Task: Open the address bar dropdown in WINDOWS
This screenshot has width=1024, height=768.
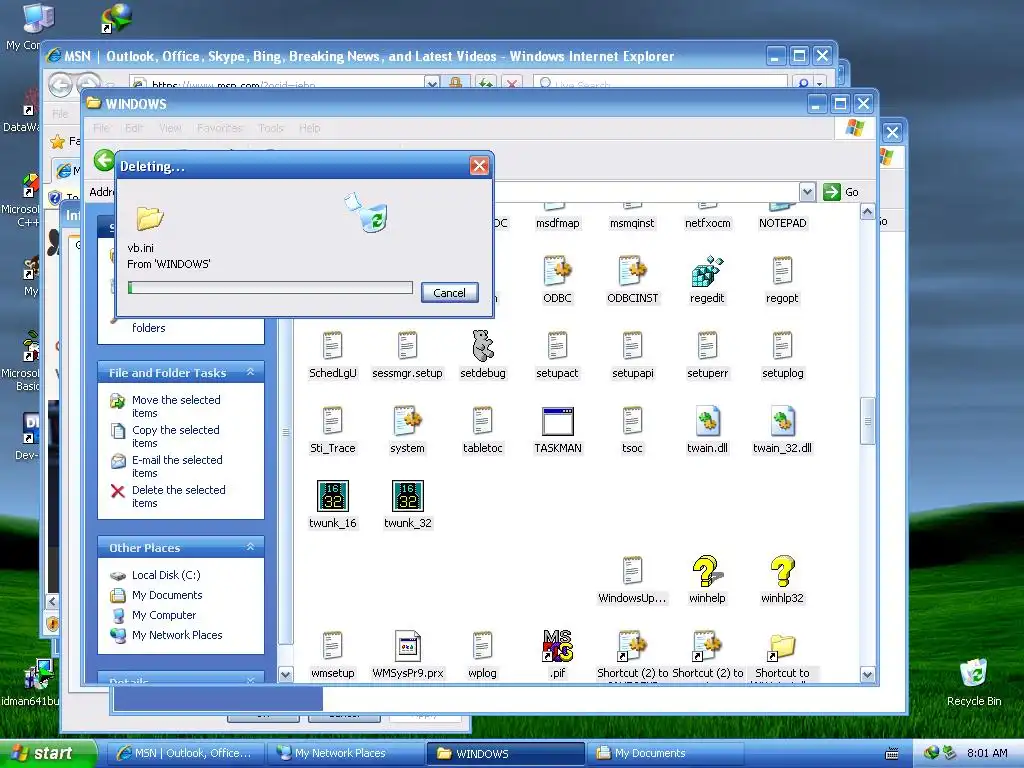Action: (x=807, y=192)
